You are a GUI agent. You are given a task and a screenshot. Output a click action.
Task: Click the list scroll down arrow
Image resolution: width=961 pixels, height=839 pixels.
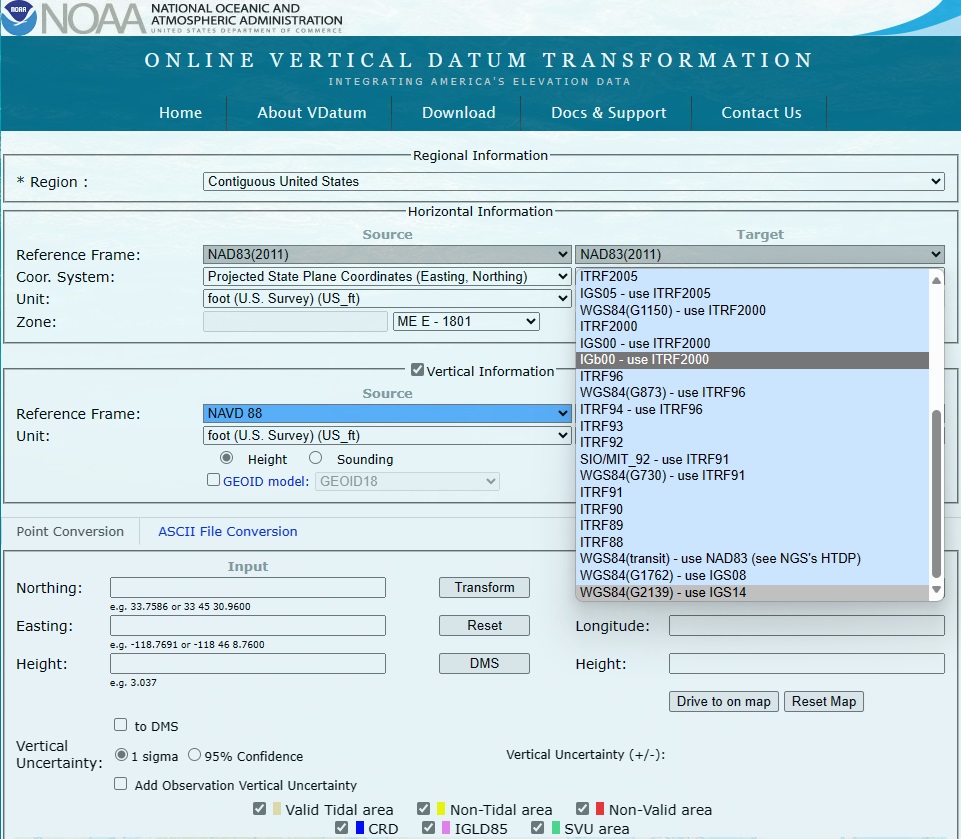tap(936, 590)
